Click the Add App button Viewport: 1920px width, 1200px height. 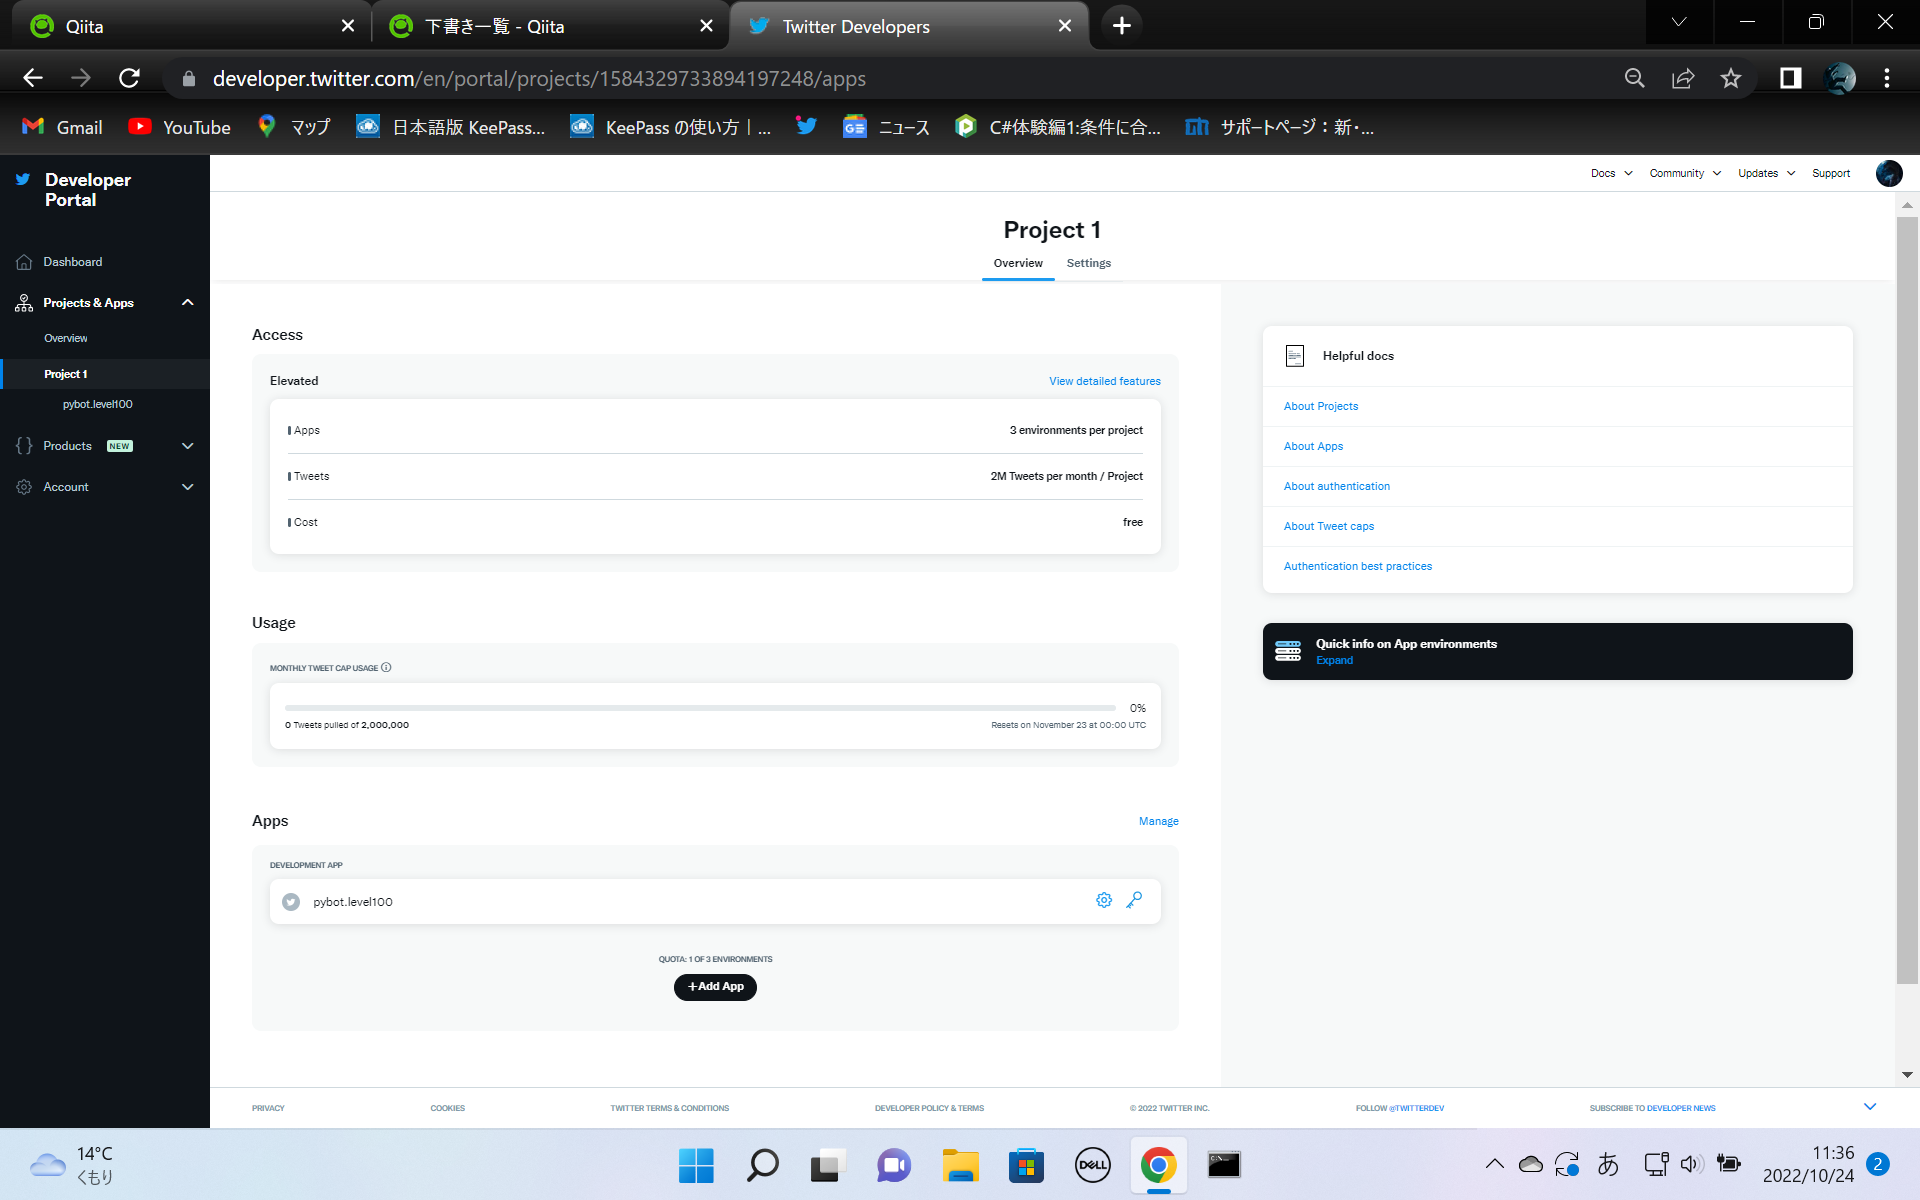tap(715, 987)
